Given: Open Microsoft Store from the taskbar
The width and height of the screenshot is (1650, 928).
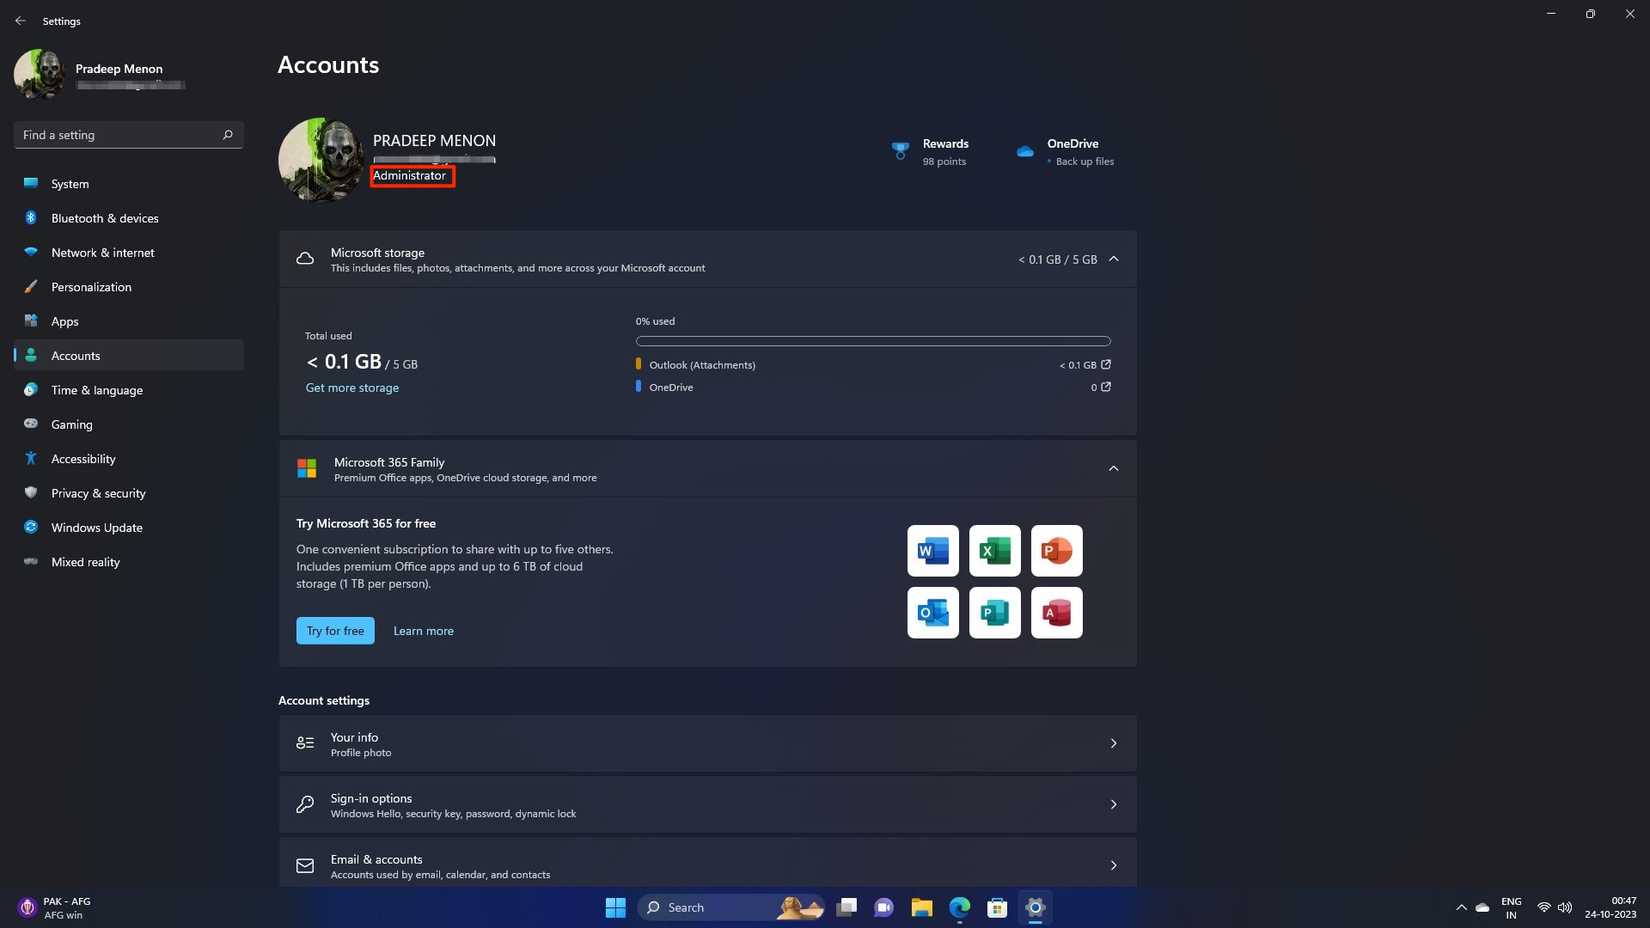Looking at the screenshot, I should coord(997,907).
